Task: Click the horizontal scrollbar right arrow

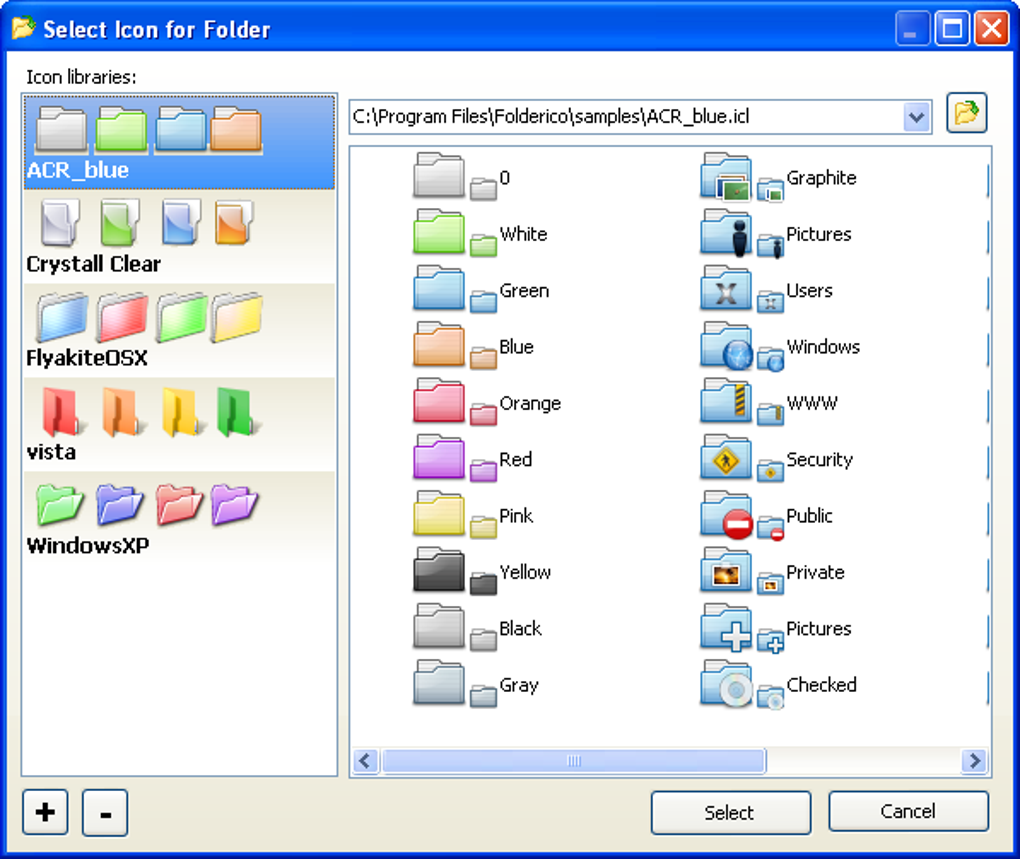Action: click(x=974, y=761)
